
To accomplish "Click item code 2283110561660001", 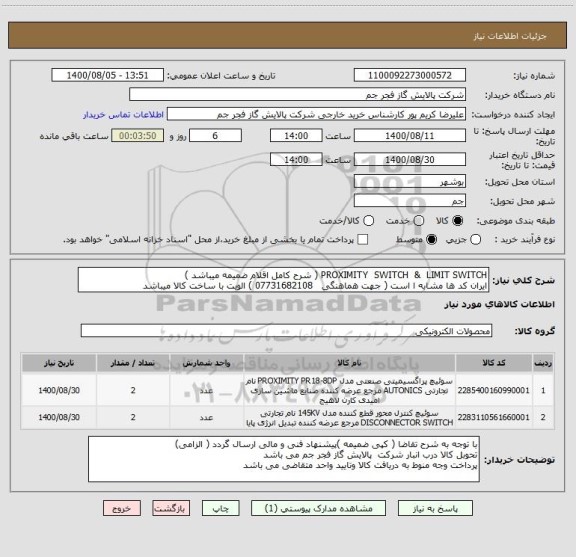I will point(494,417).
